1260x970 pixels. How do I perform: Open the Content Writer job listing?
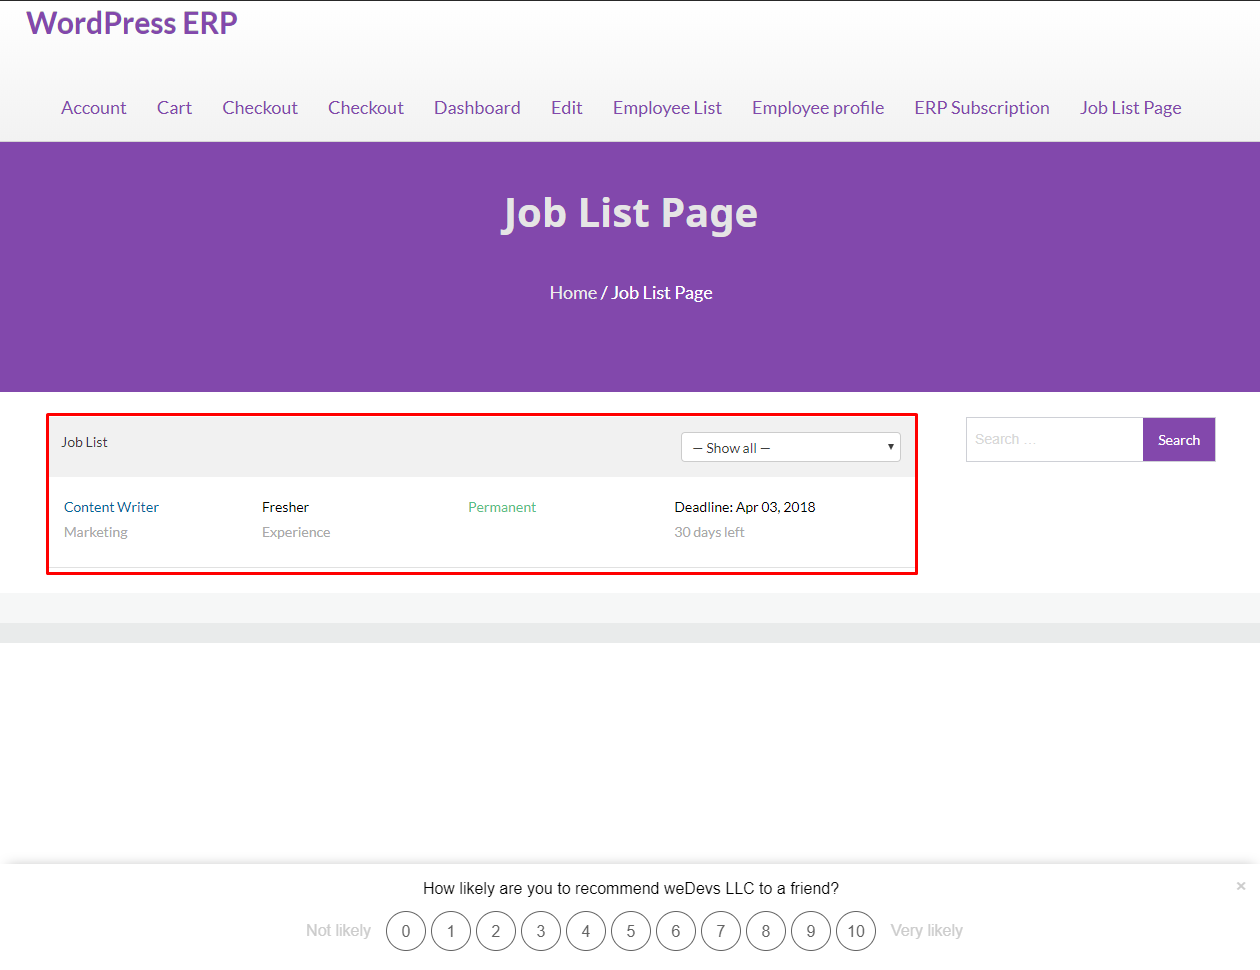click(x=111, y=507)
